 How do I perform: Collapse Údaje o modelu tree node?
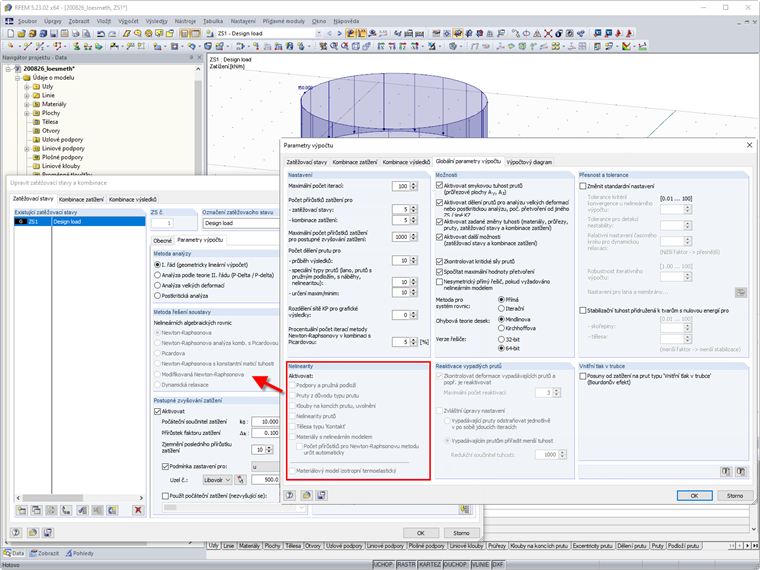pos(17,78)
